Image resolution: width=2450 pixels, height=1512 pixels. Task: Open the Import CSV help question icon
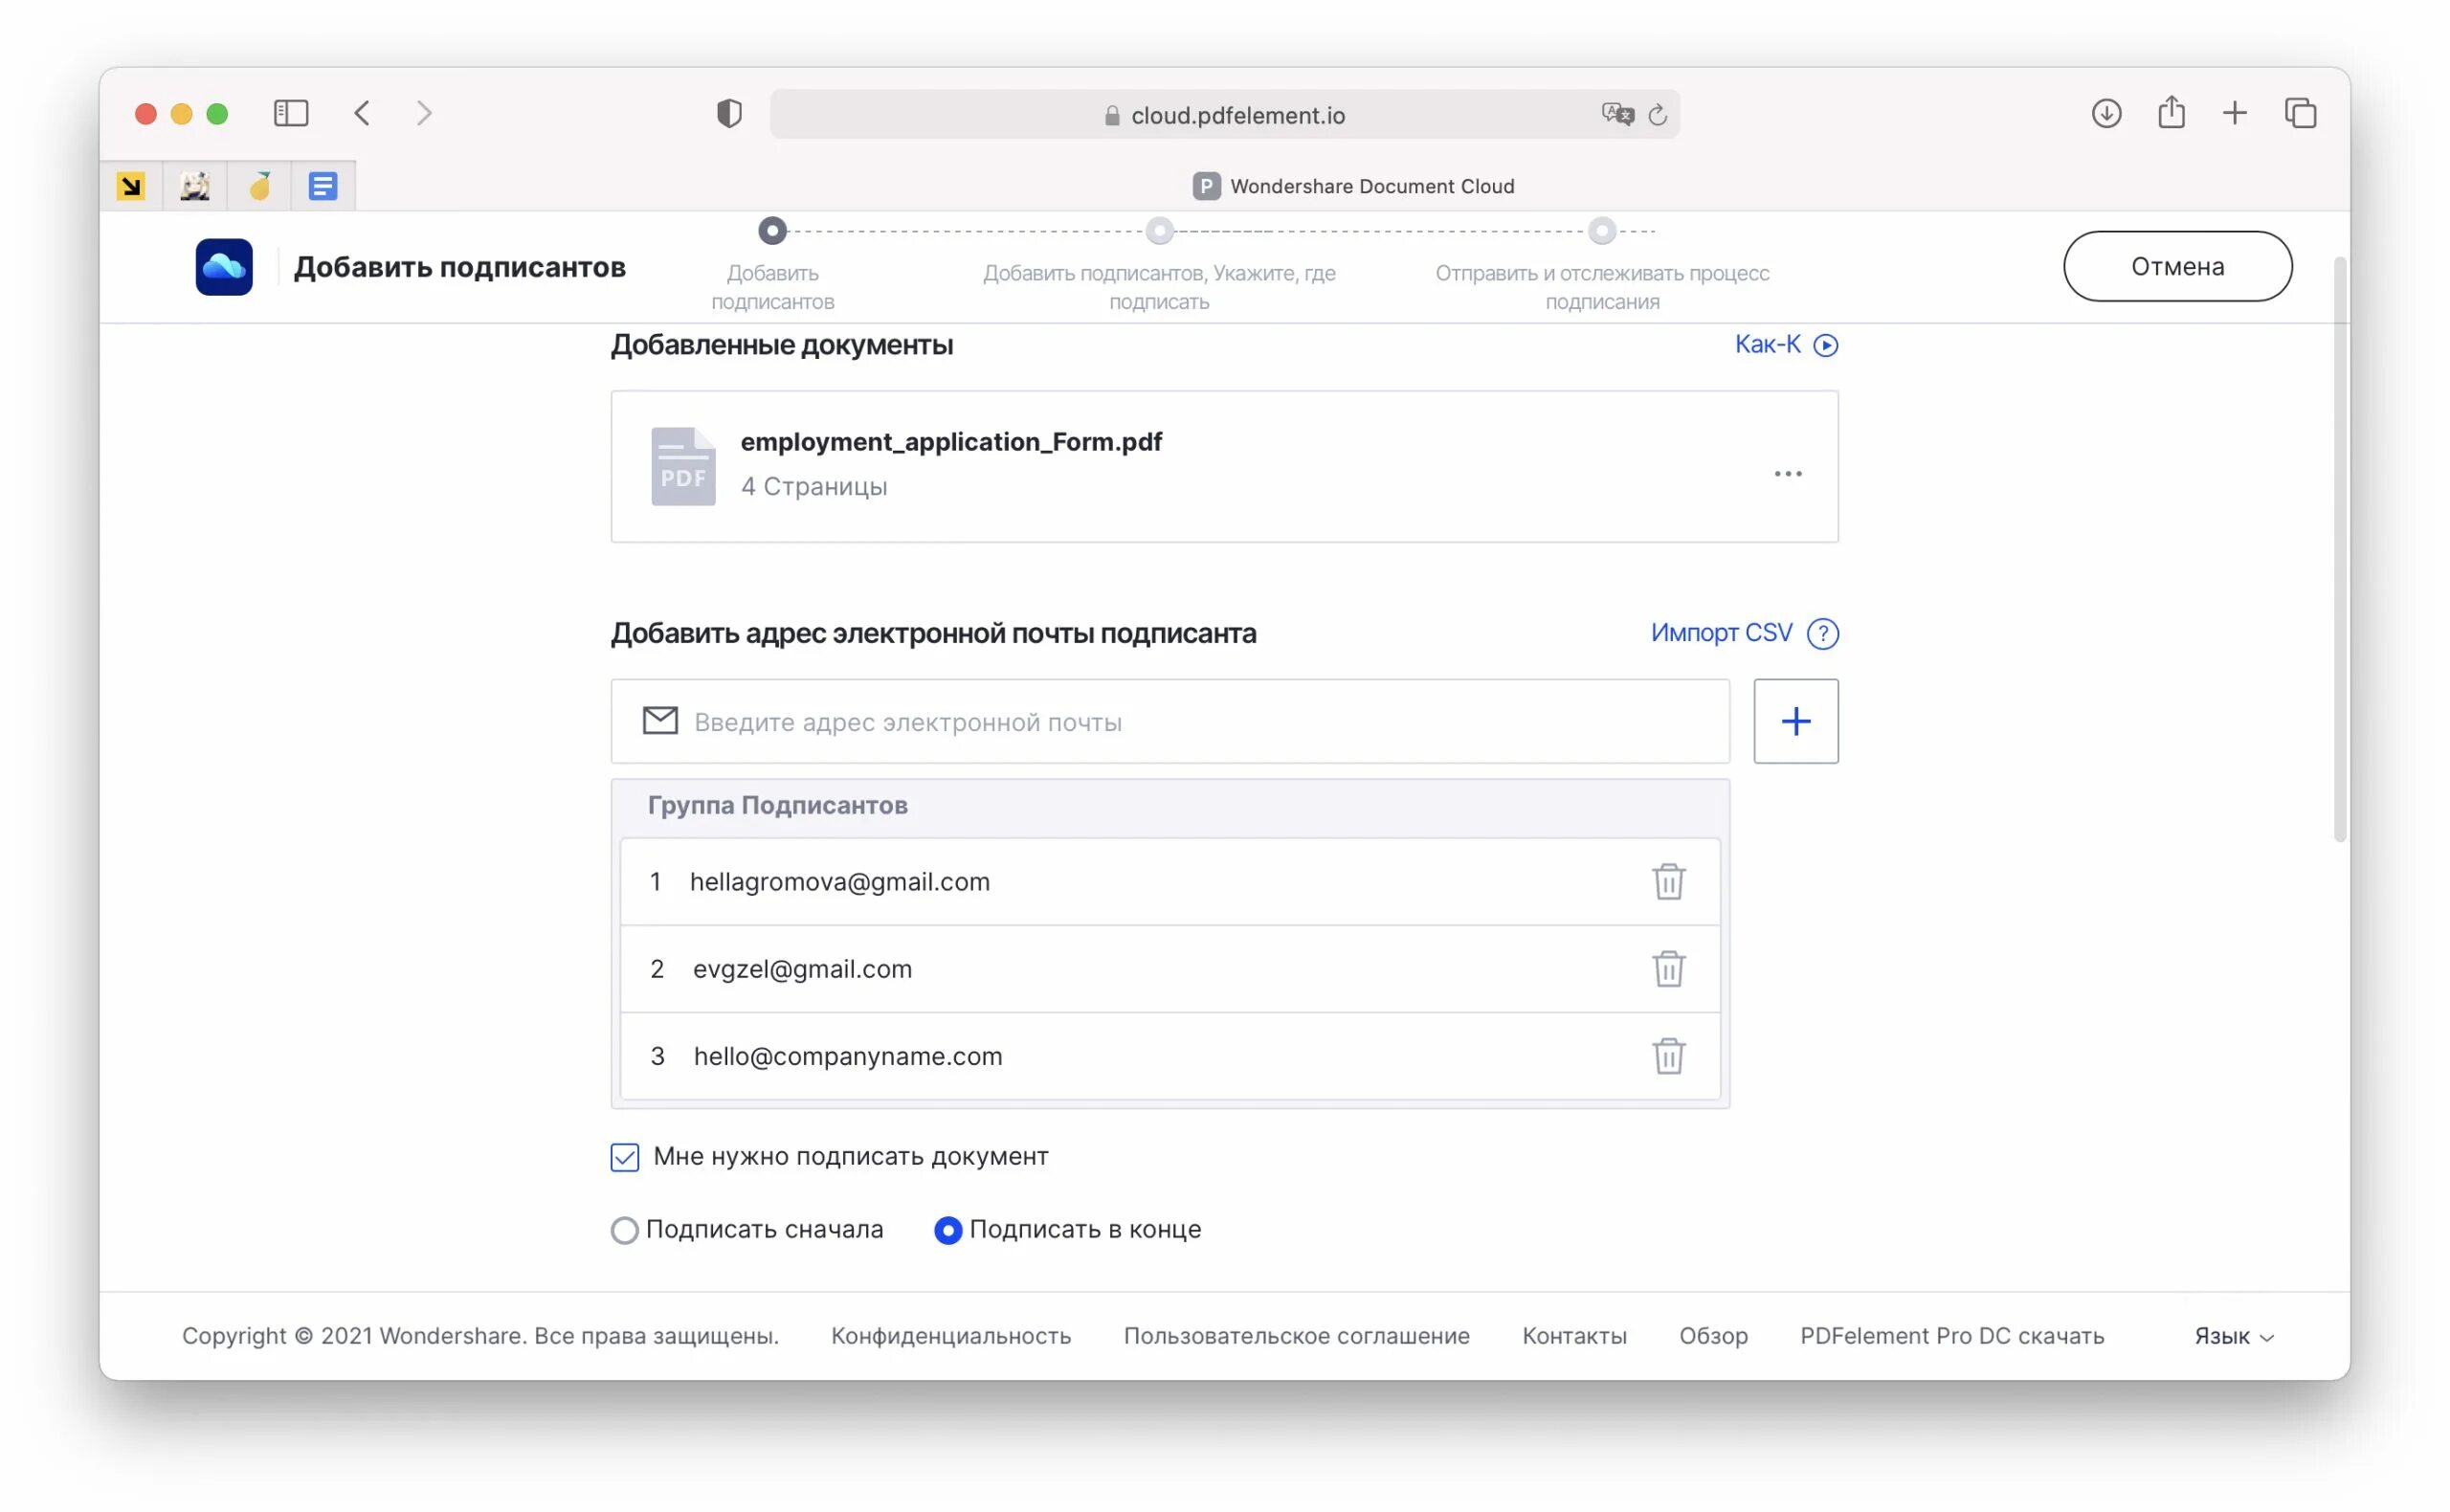(1822, 633)
